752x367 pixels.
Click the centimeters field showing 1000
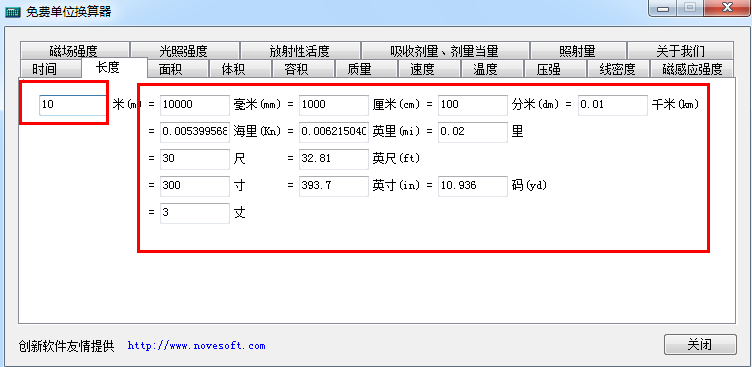(334, 105)
